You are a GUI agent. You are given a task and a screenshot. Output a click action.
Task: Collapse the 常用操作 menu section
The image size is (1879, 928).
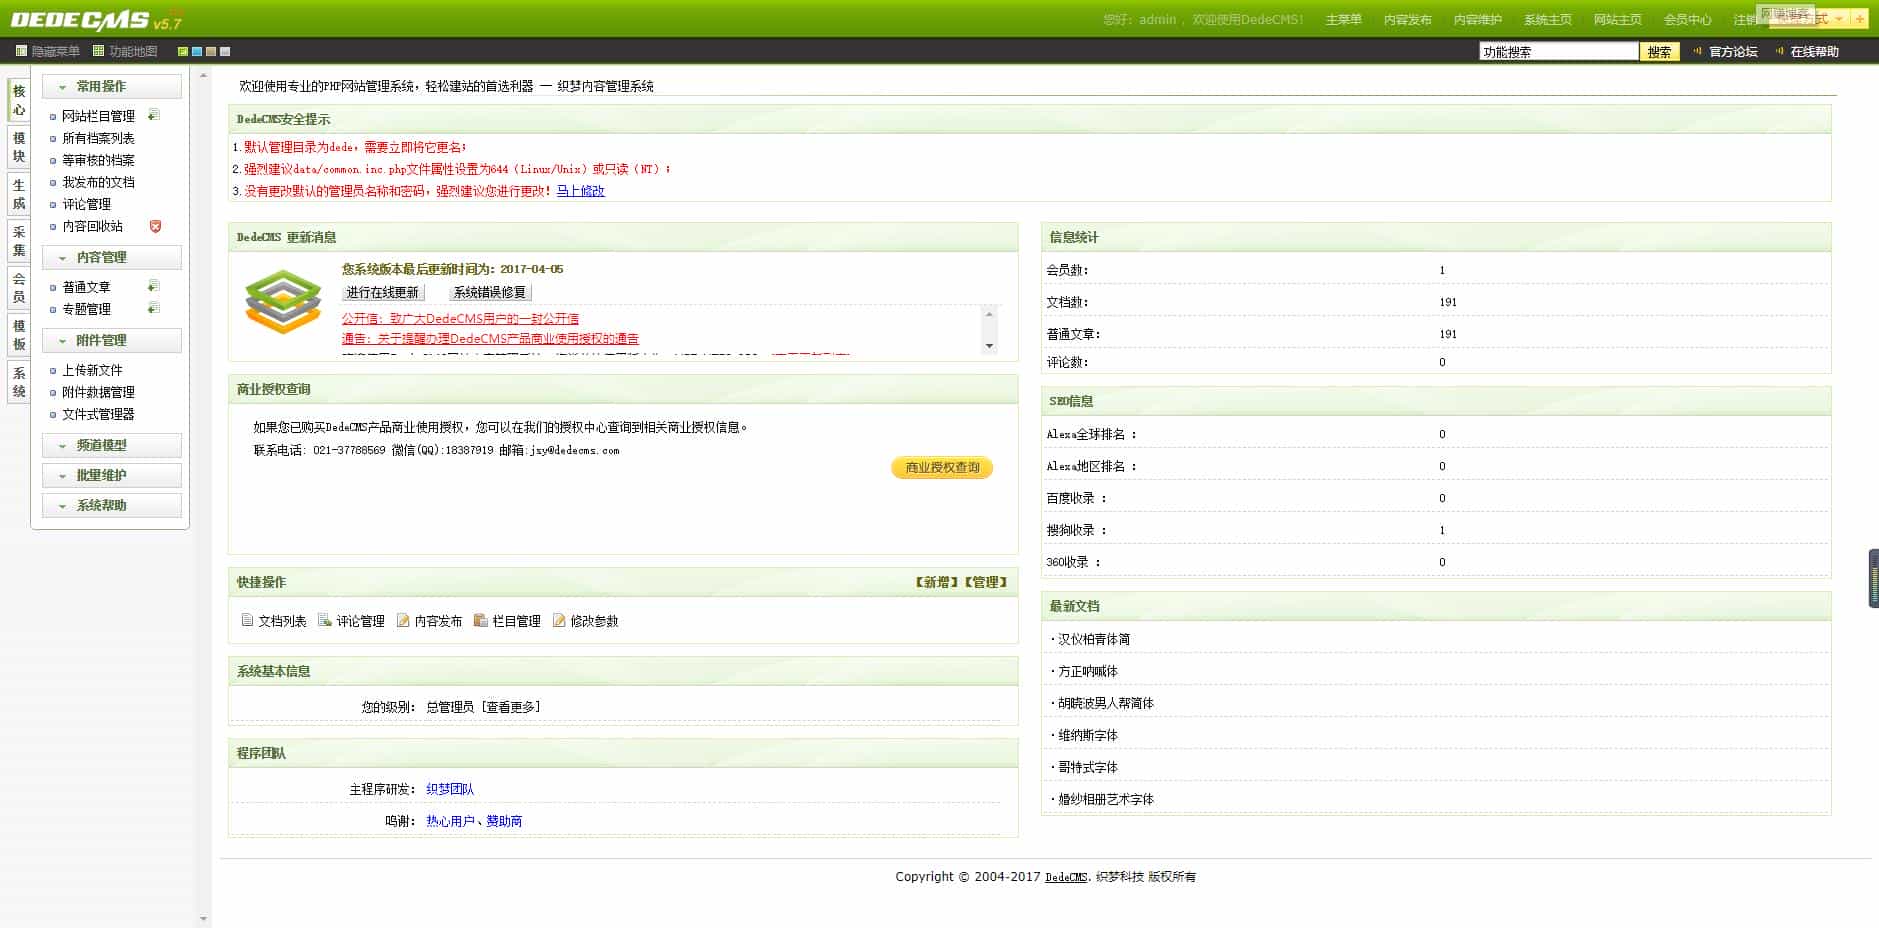pyautogui.click(x=112, y=86)
